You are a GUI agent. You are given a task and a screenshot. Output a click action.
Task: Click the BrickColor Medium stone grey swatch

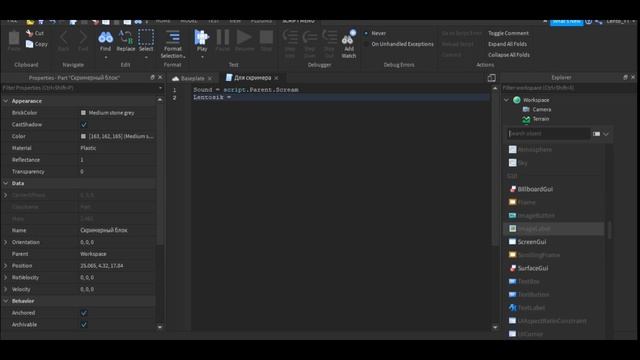(x=83, y=113)
